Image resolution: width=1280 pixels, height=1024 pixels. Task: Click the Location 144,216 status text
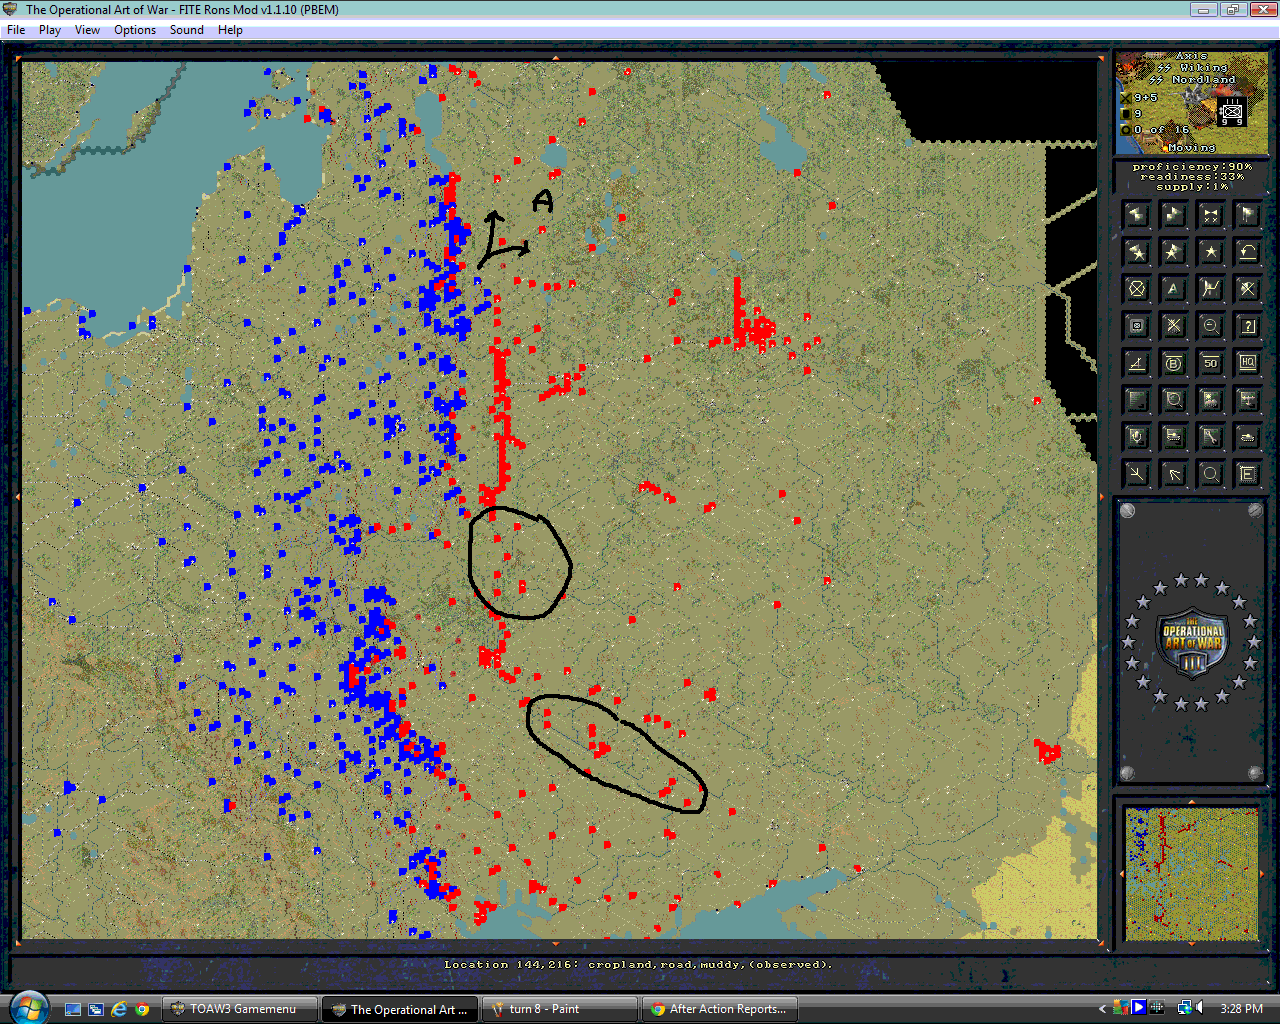click(638, 965)
